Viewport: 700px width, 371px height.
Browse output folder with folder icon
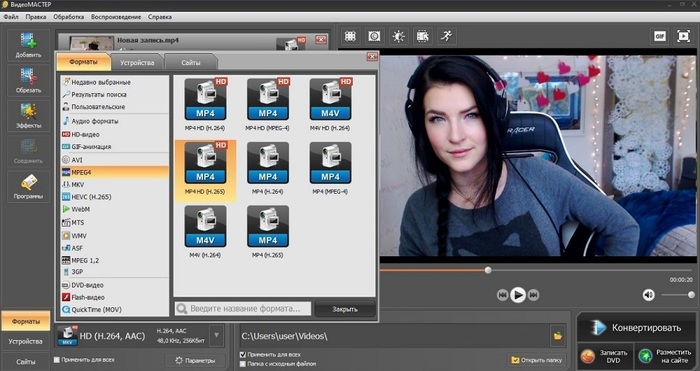pos(558,336)
